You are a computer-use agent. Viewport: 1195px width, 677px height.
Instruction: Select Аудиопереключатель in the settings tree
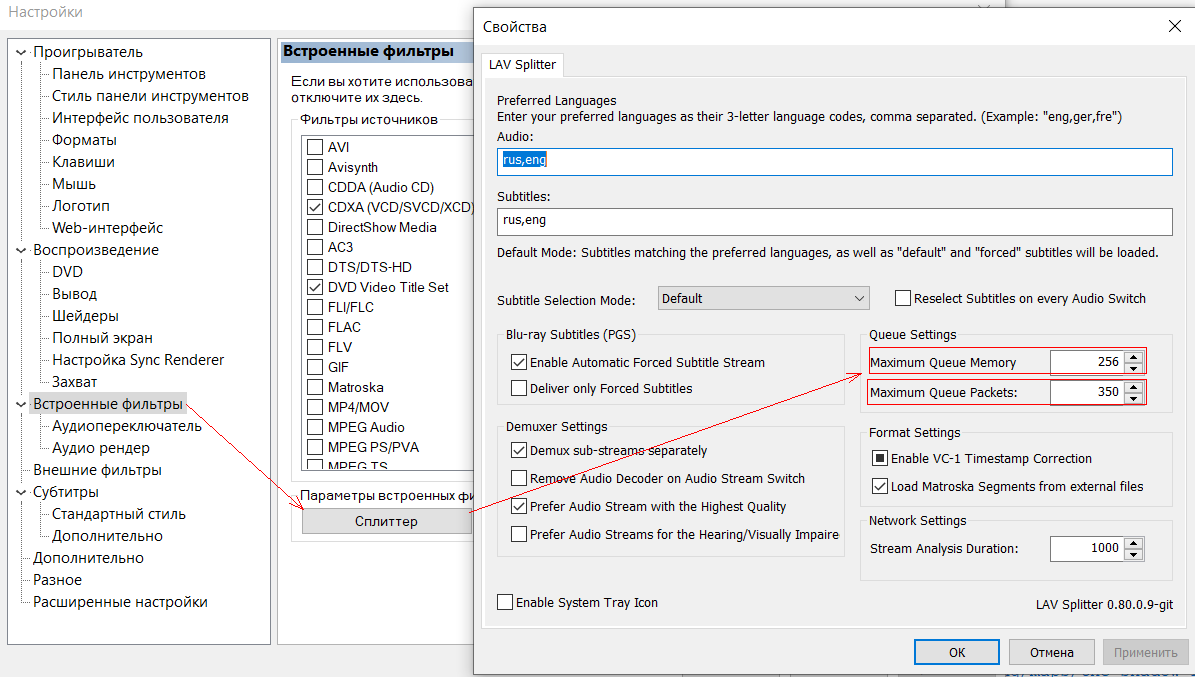(x=126, y=426)
